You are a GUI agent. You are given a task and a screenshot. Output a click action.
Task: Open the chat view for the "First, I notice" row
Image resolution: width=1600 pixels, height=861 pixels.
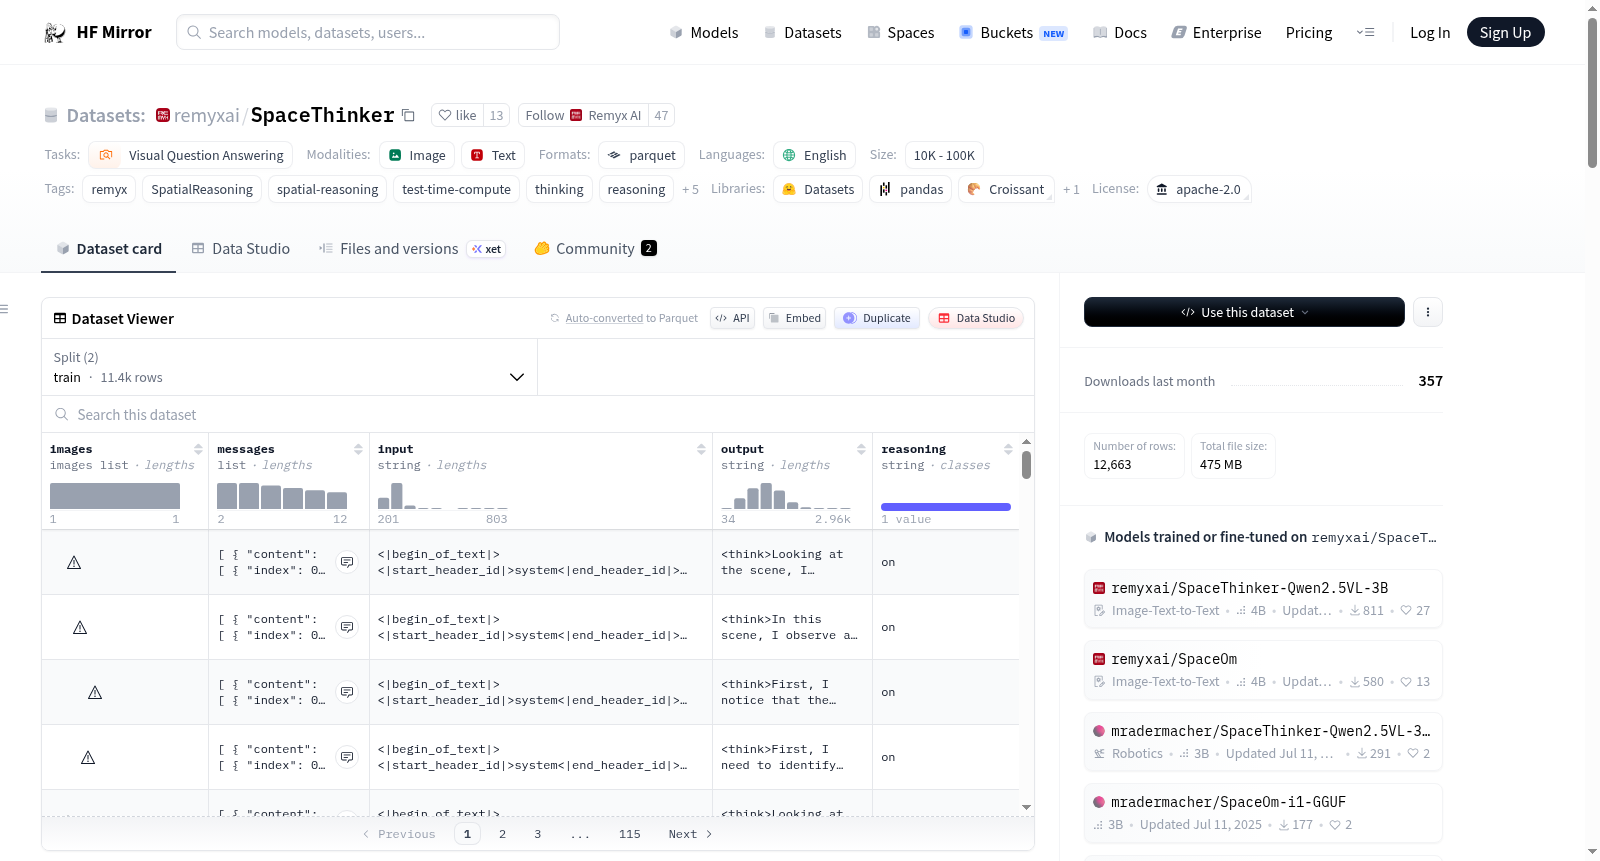pyautogui.click(x=347, y=692)
